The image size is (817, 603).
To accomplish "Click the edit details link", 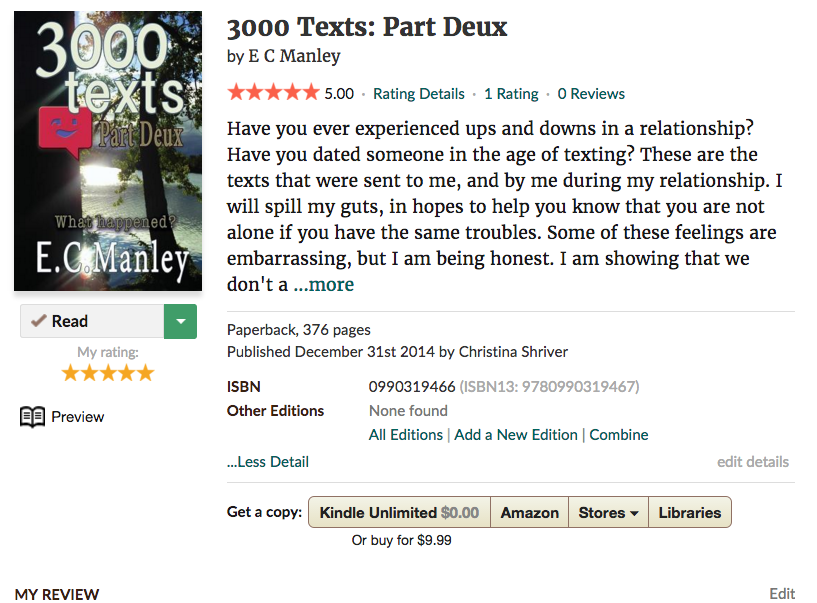I will coord(752,461).
